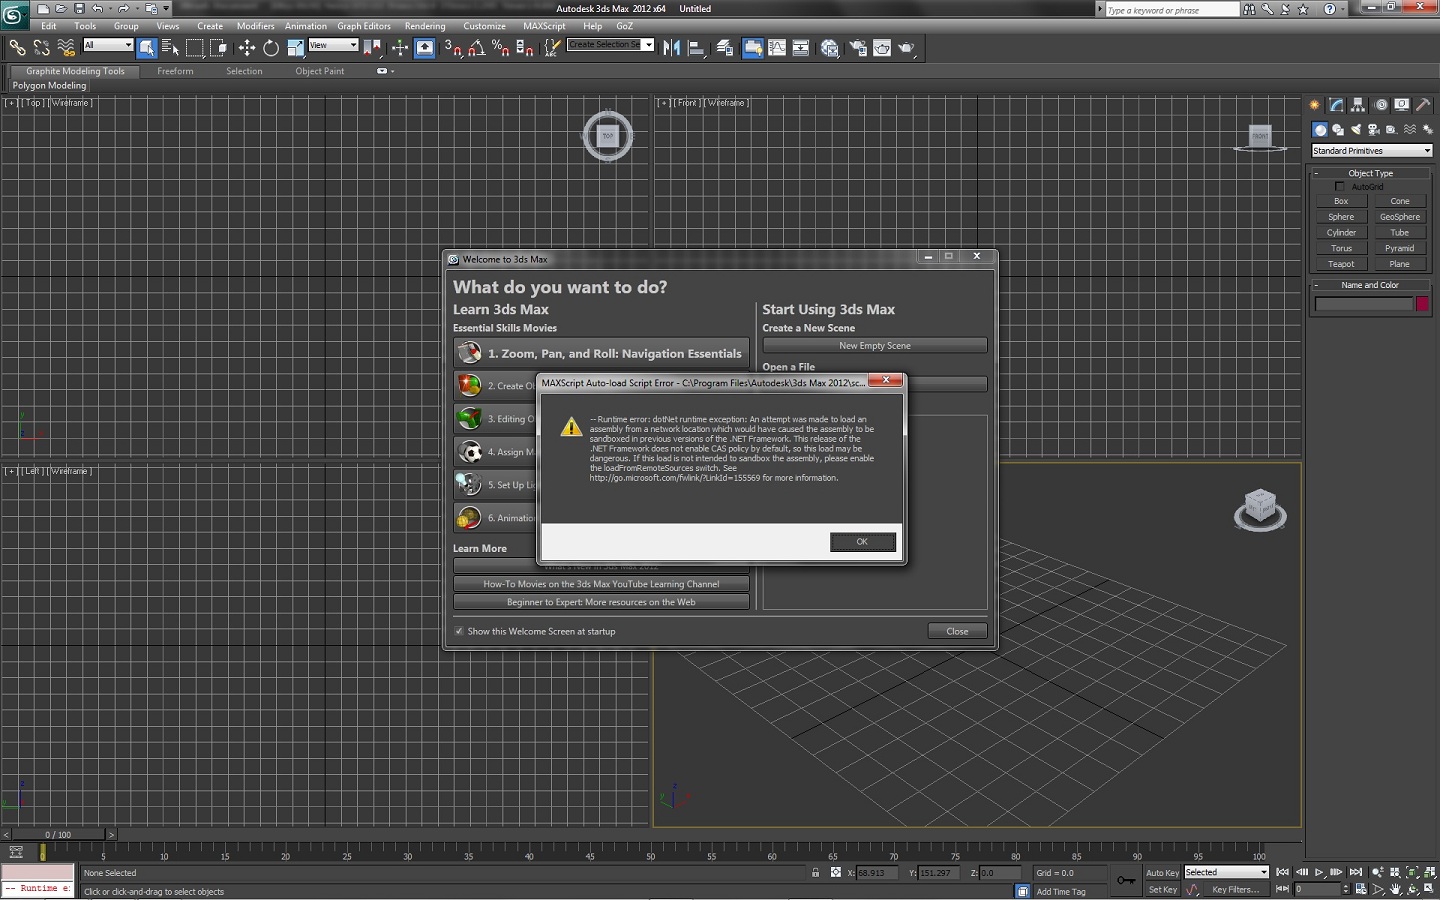Open the Modify panel tab icon

pos(1336,105)
